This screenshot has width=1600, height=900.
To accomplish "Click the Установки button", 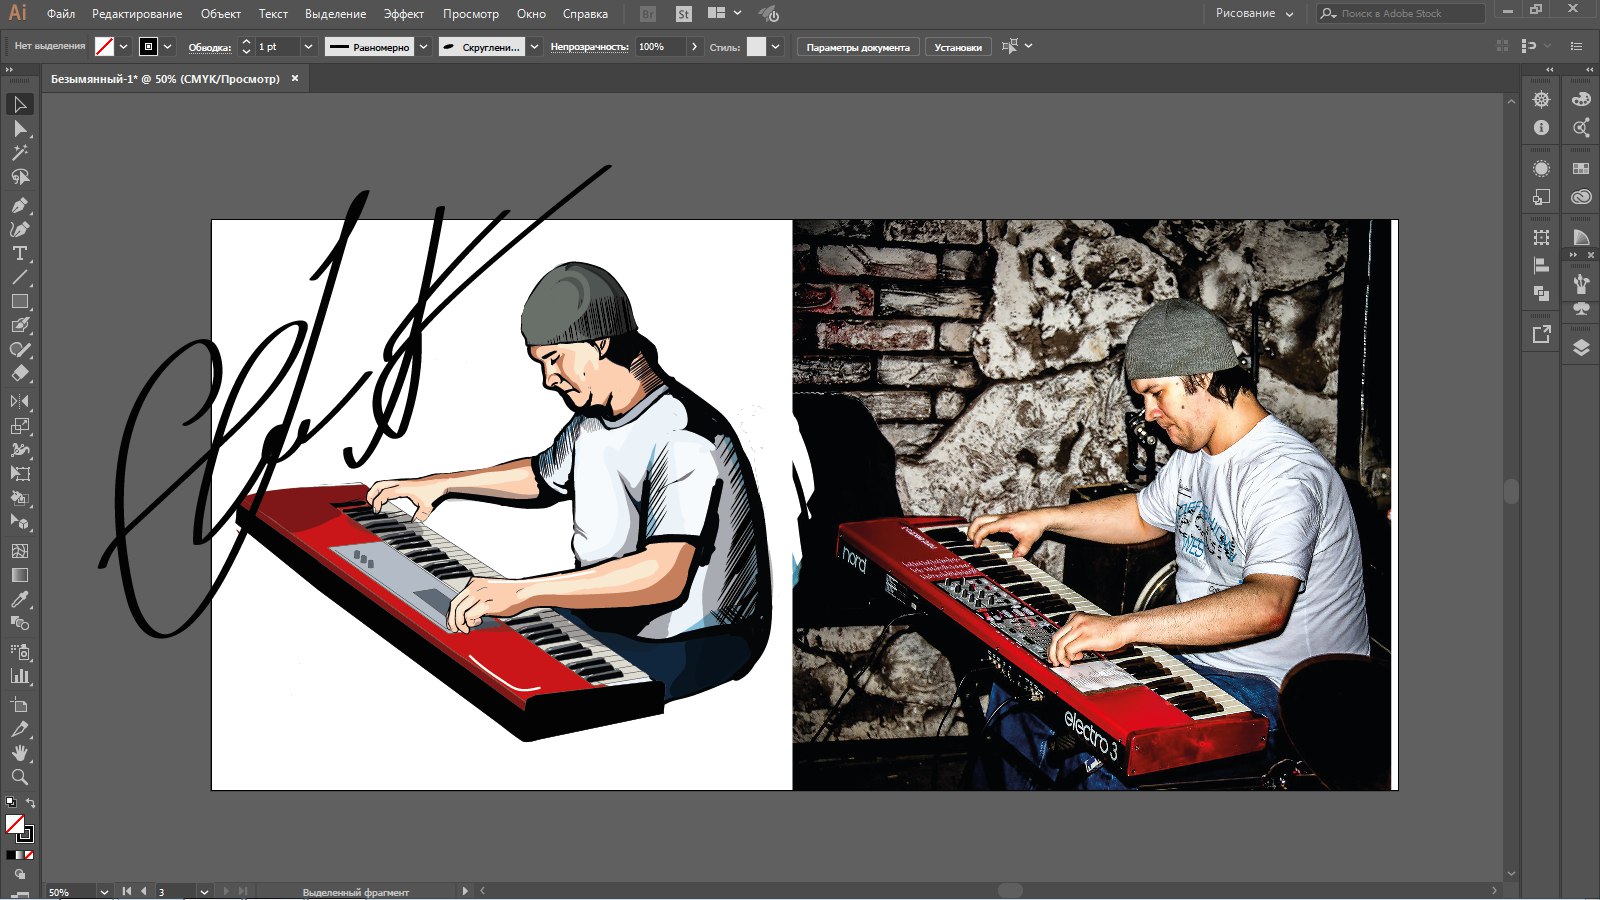I will [957, 47].
